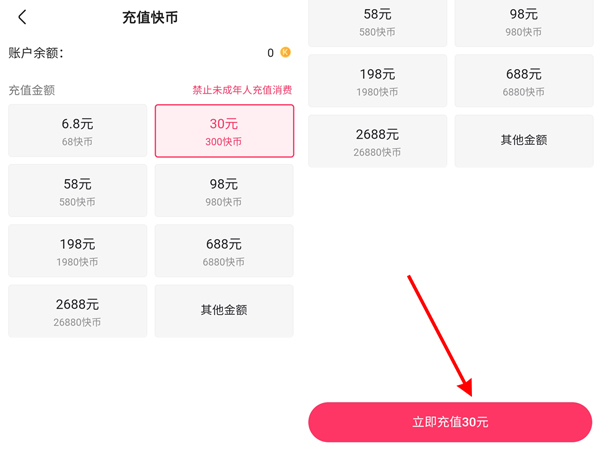Screen dimensions: 600x450
Task: Select the 6.8元 (68快币) recharge option
Action: click(77, 131)
